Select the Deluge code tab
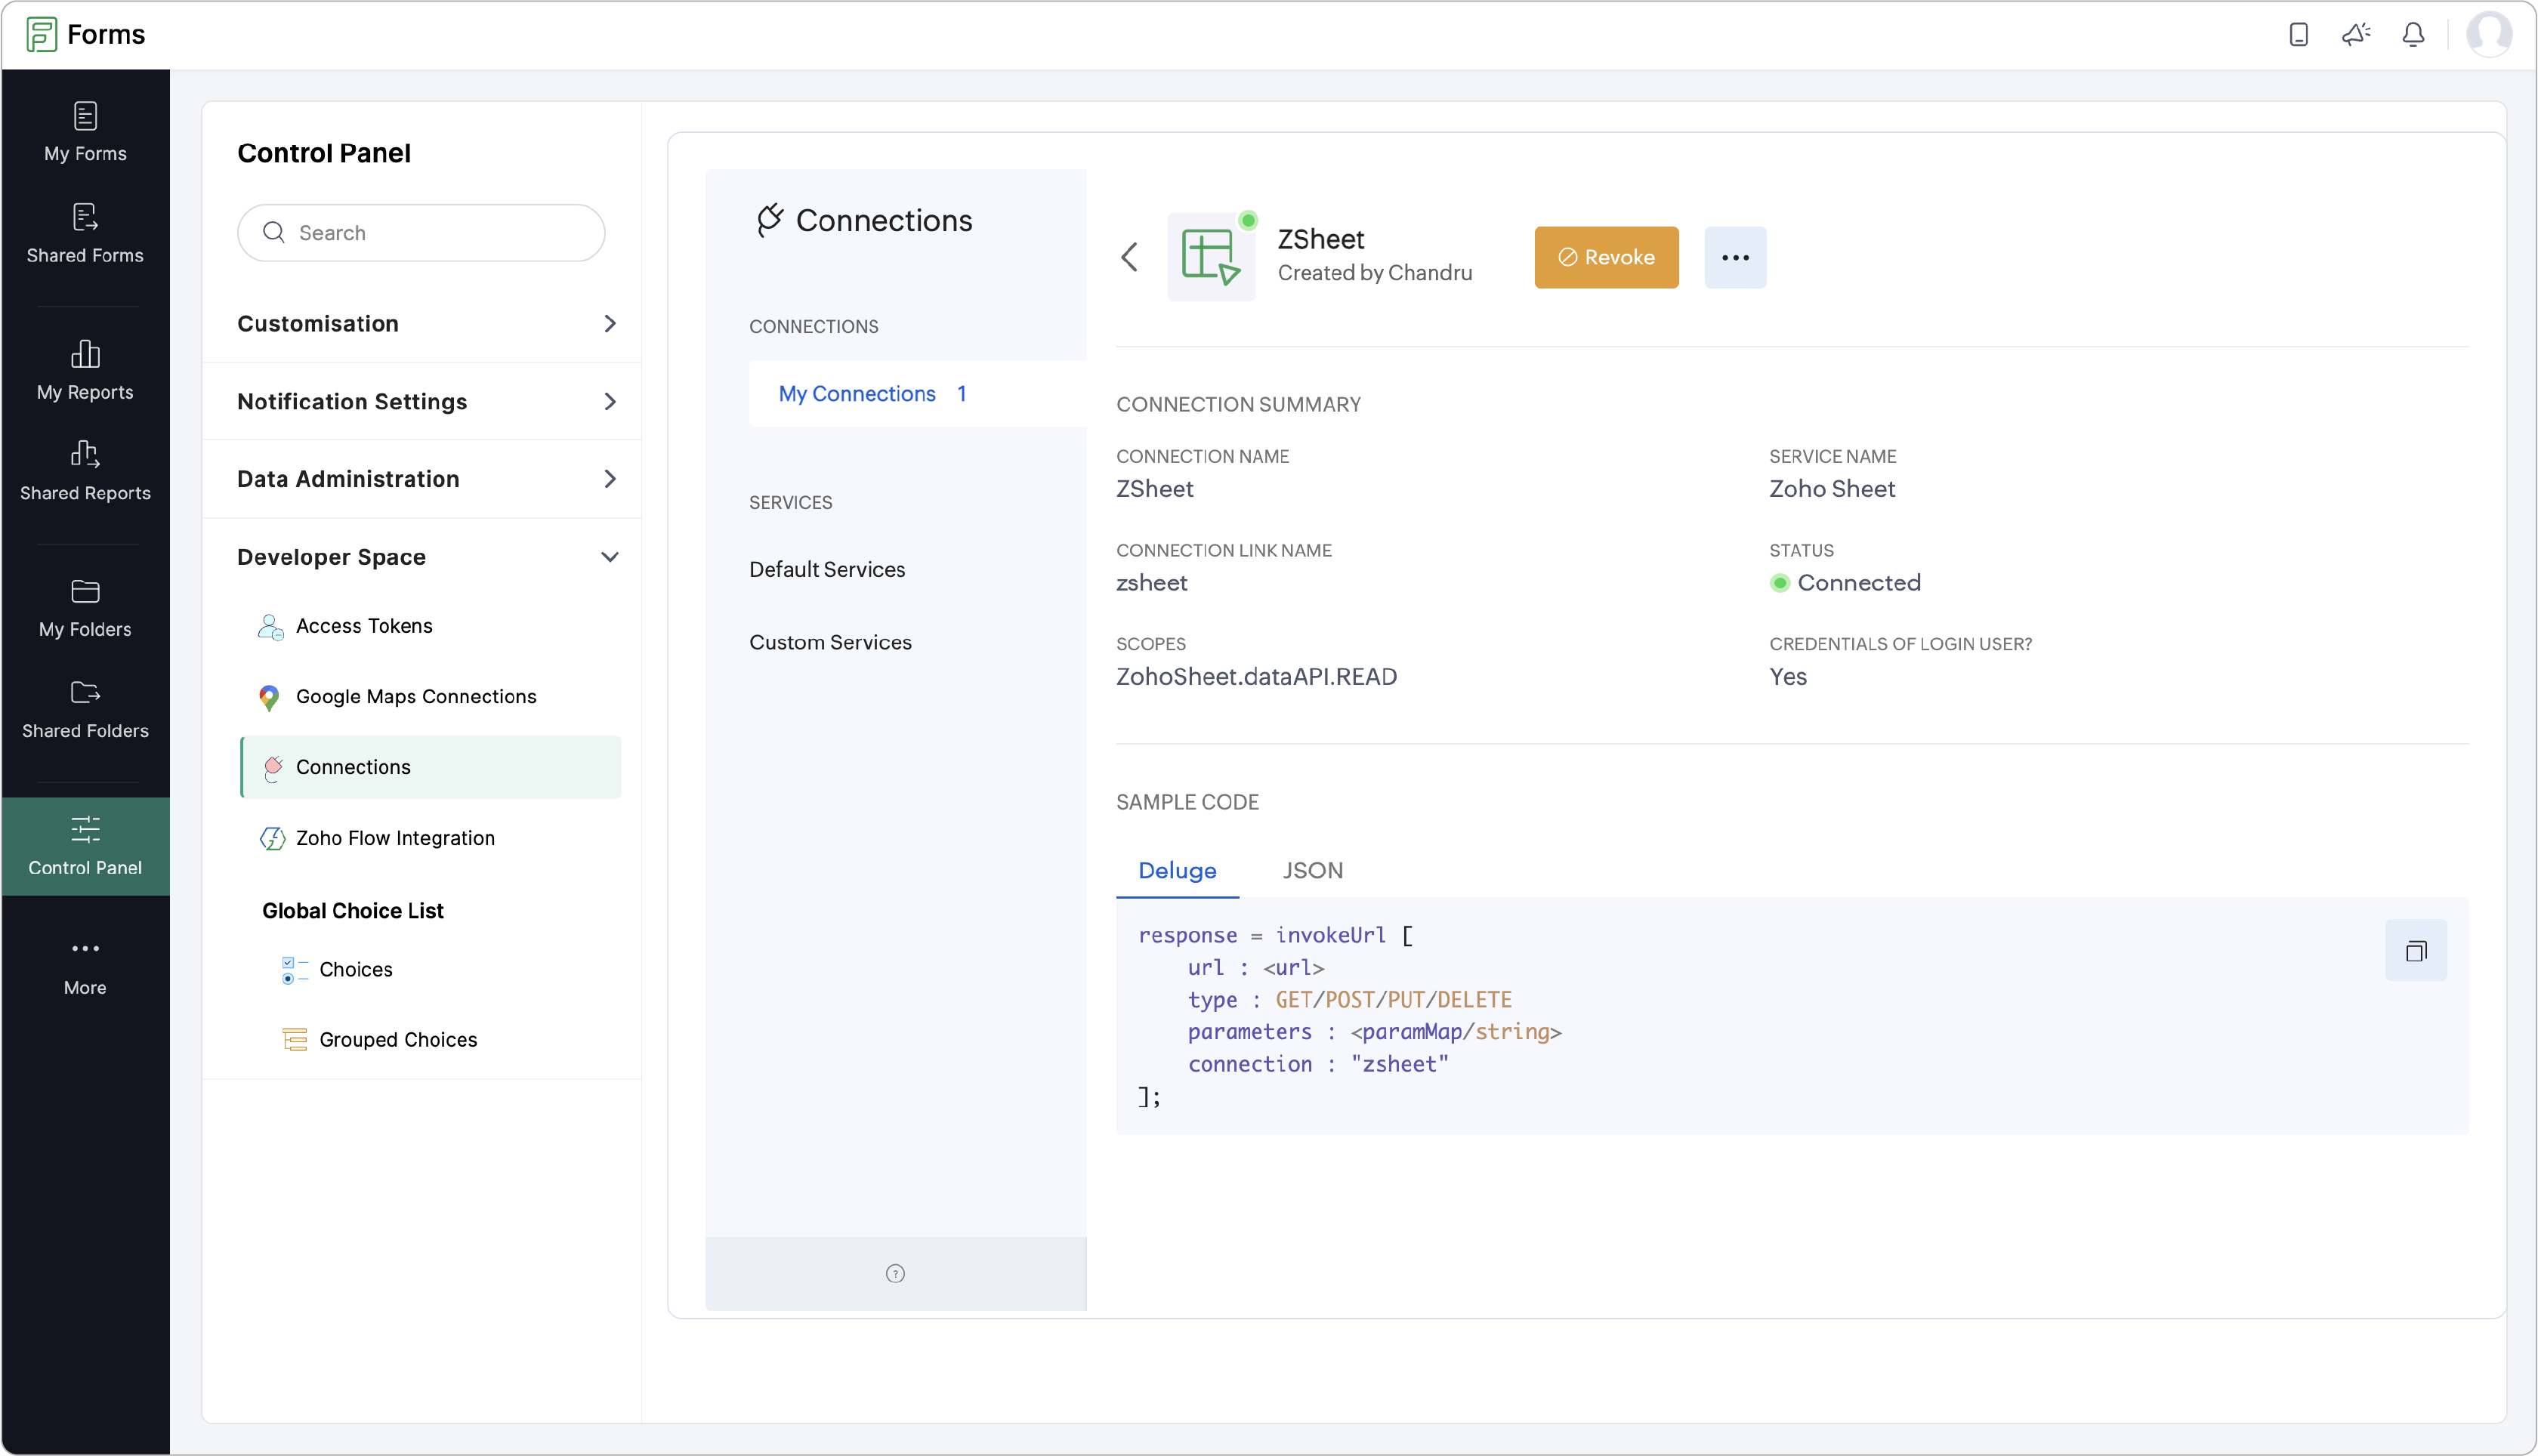This screenshot has width=2538, height=1456. pos(1177,870)
